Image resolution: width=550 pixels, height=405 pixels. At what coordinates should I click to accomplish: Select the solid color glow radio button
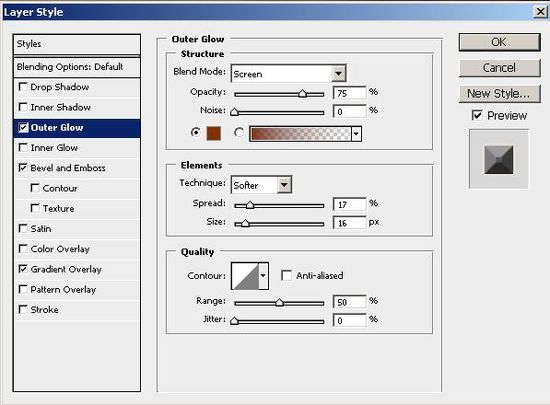[x=196, y=133]
